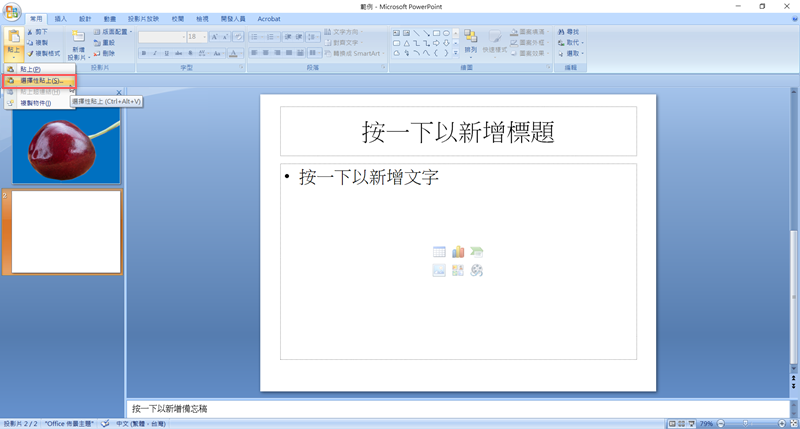The height and width of the screenshot is (429, 800).
Task: Click the Arrange (排列) button
Action: point(470,41)
